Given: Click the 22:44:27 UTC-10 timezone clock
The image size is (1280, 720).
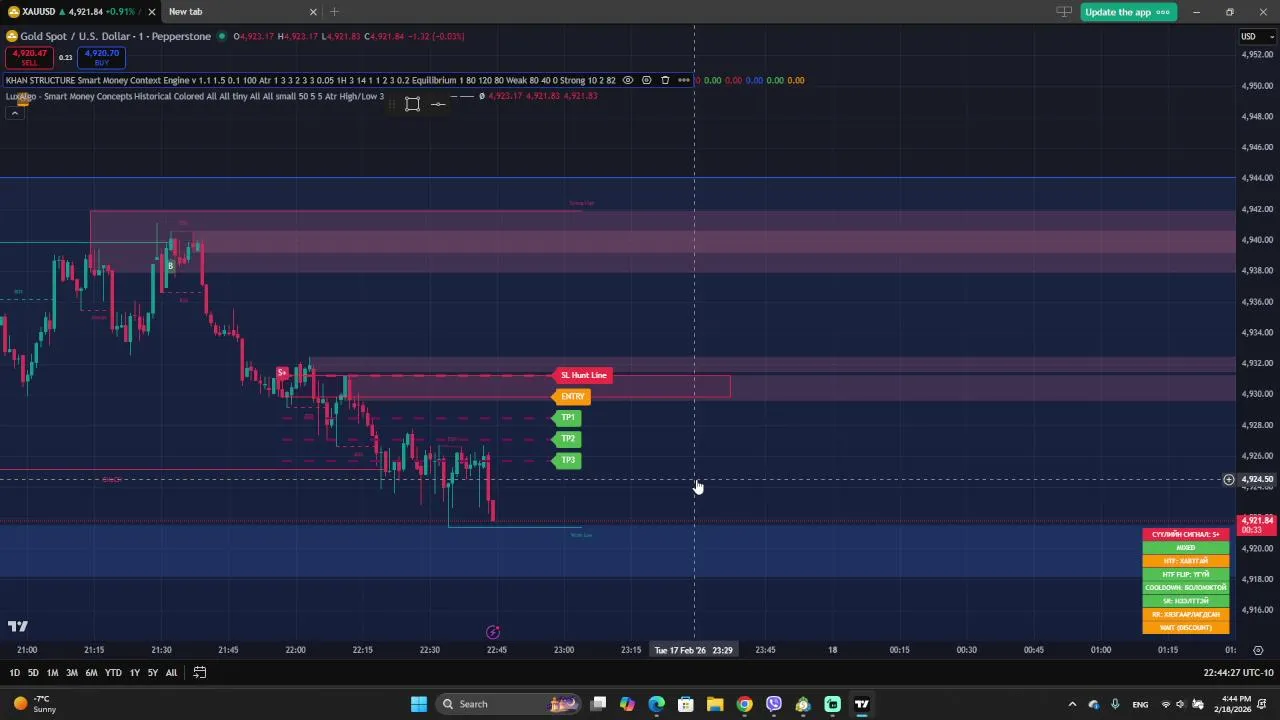Looking at the screenshot, I should (x=1238, y=673).
